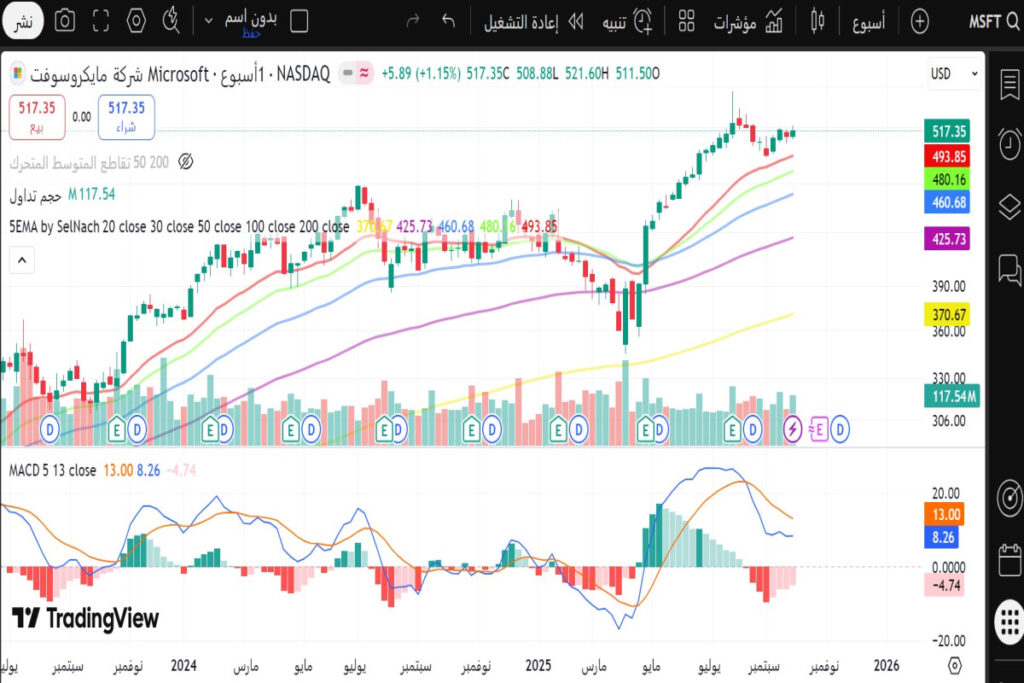Toggle the layout checkbox square in toolbar
Viewport: 1024px width, 683px height.
click(x=298, y=20)
